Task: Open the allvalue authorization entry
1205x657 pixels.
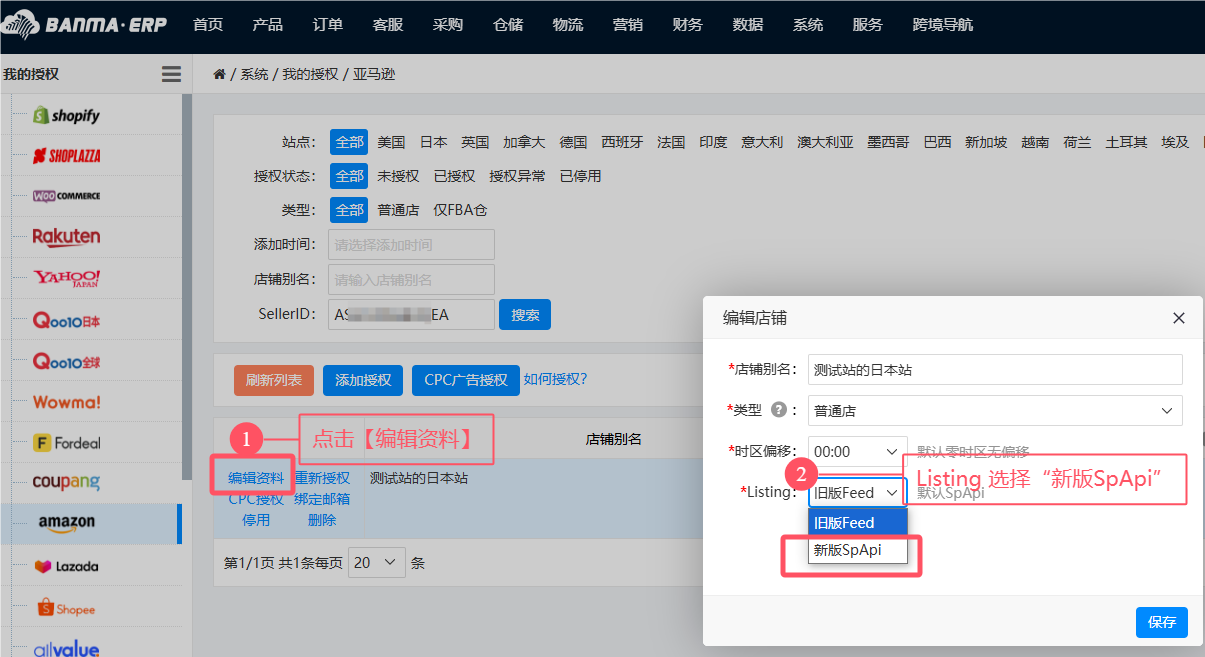Action: click(67, 648)
